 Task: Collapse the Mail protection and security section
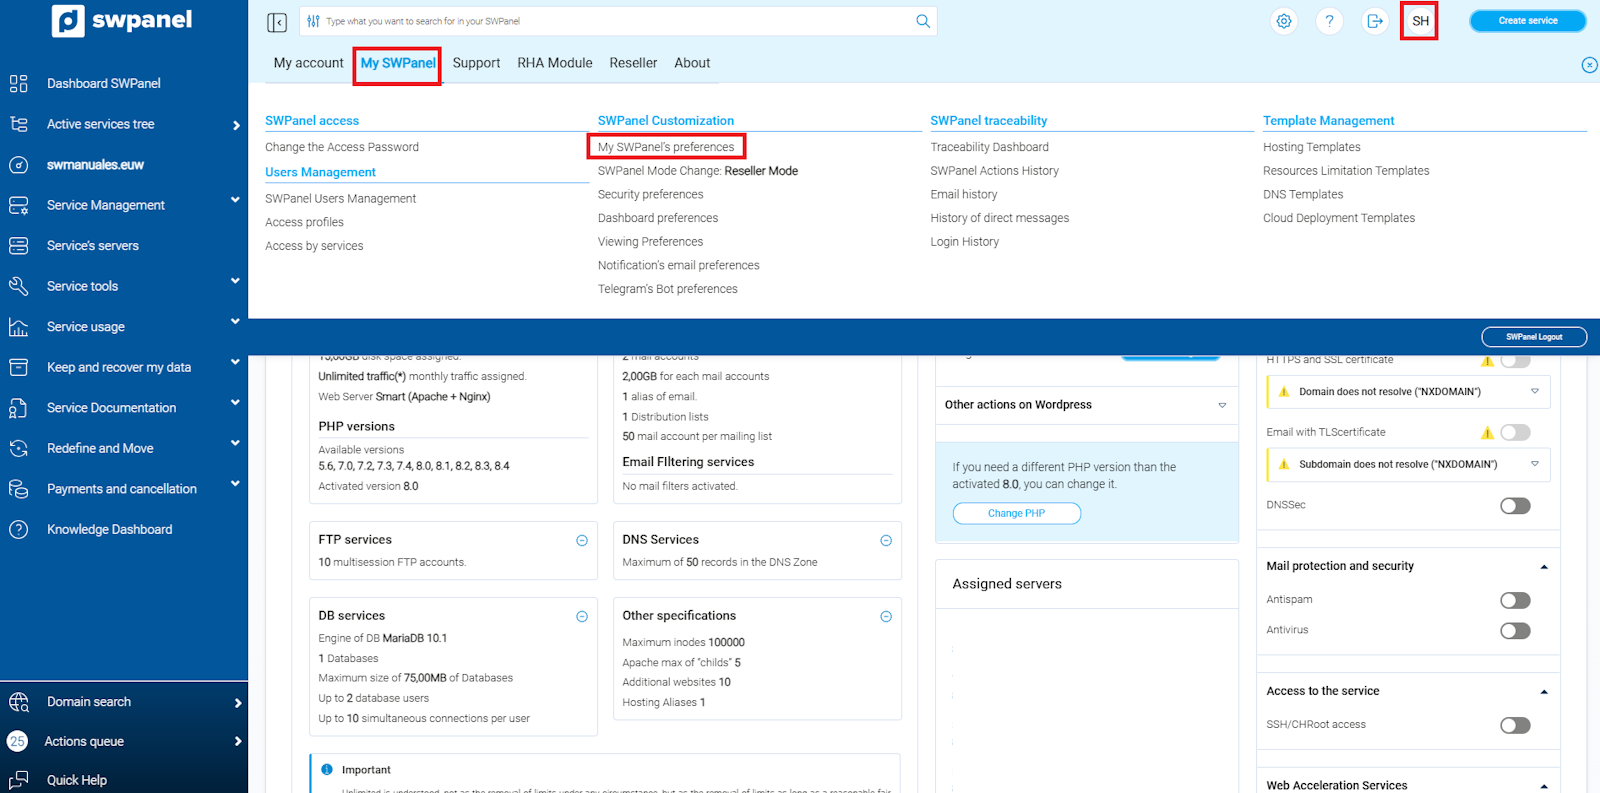click(x=1543, y=567)
